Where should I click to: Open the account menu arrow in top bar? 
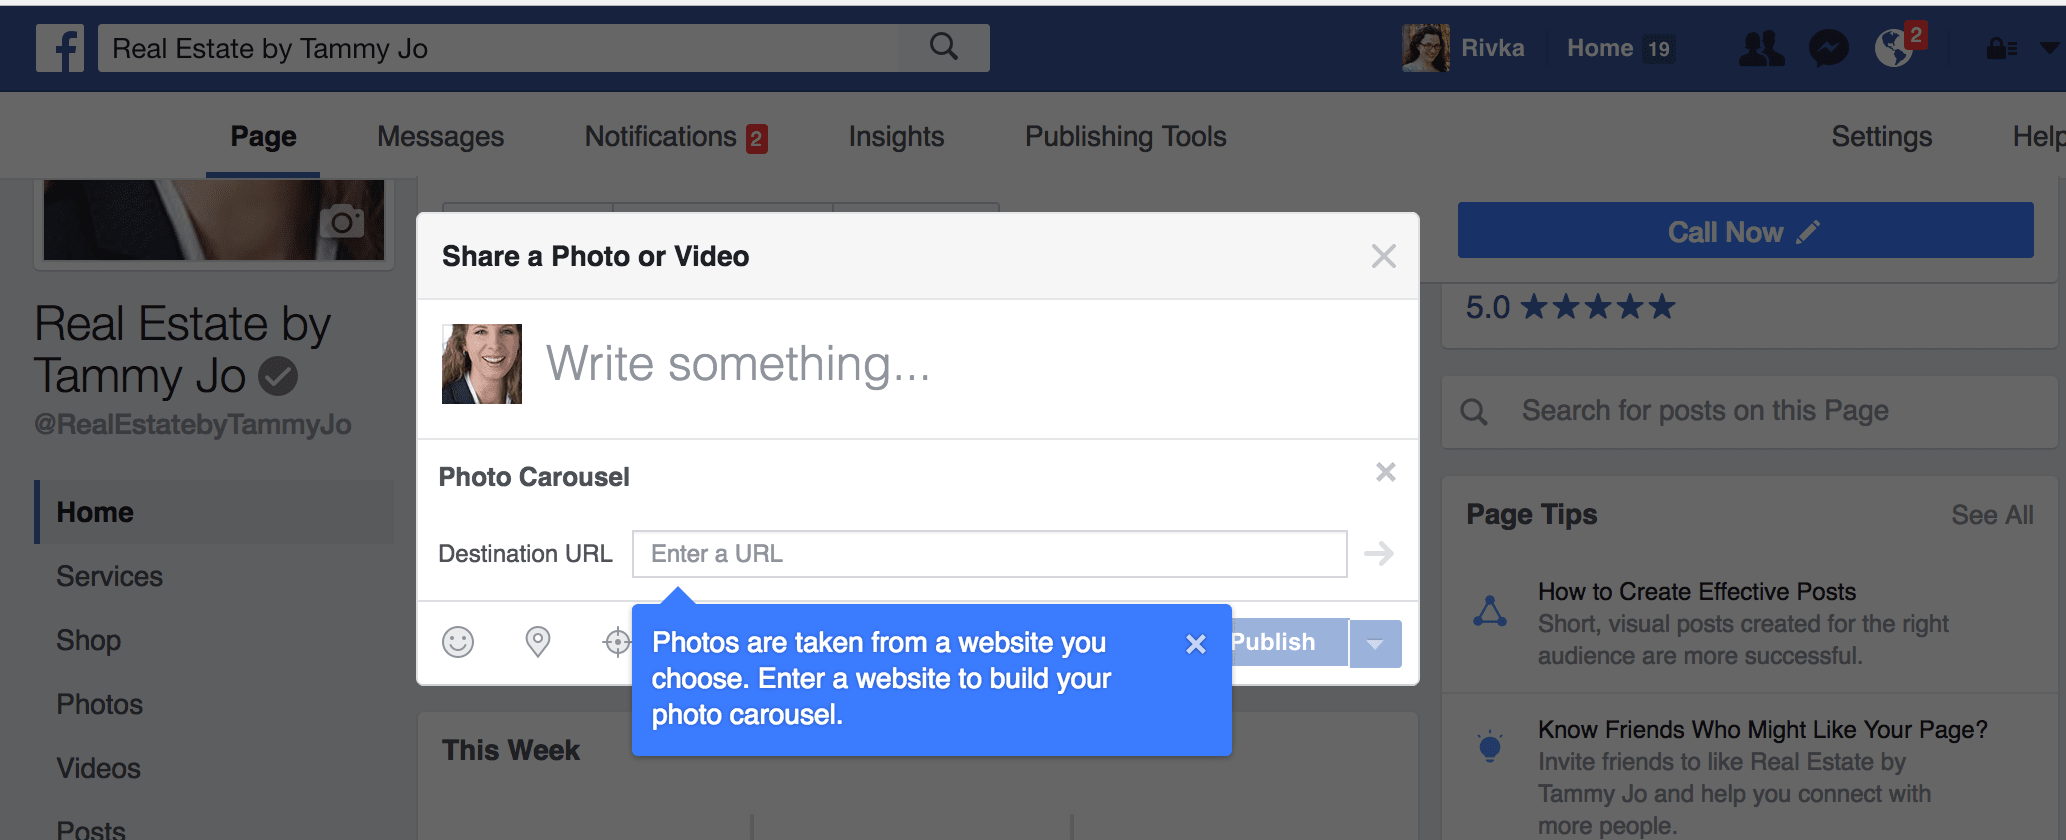(x=2049, y=47)
